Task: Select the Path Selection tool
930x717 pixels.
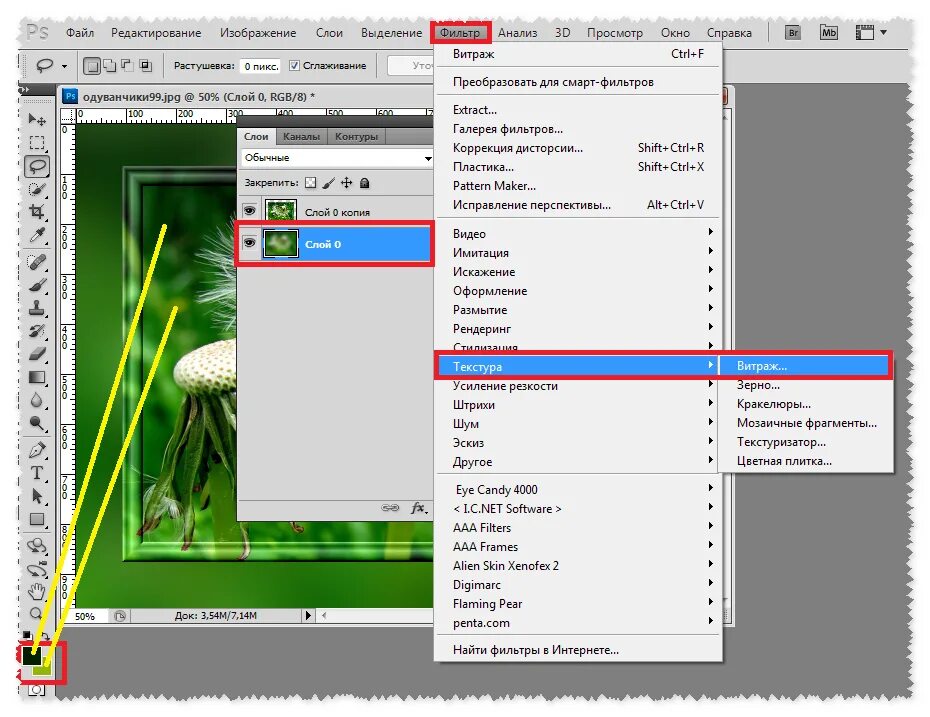Action: [37, 496]
